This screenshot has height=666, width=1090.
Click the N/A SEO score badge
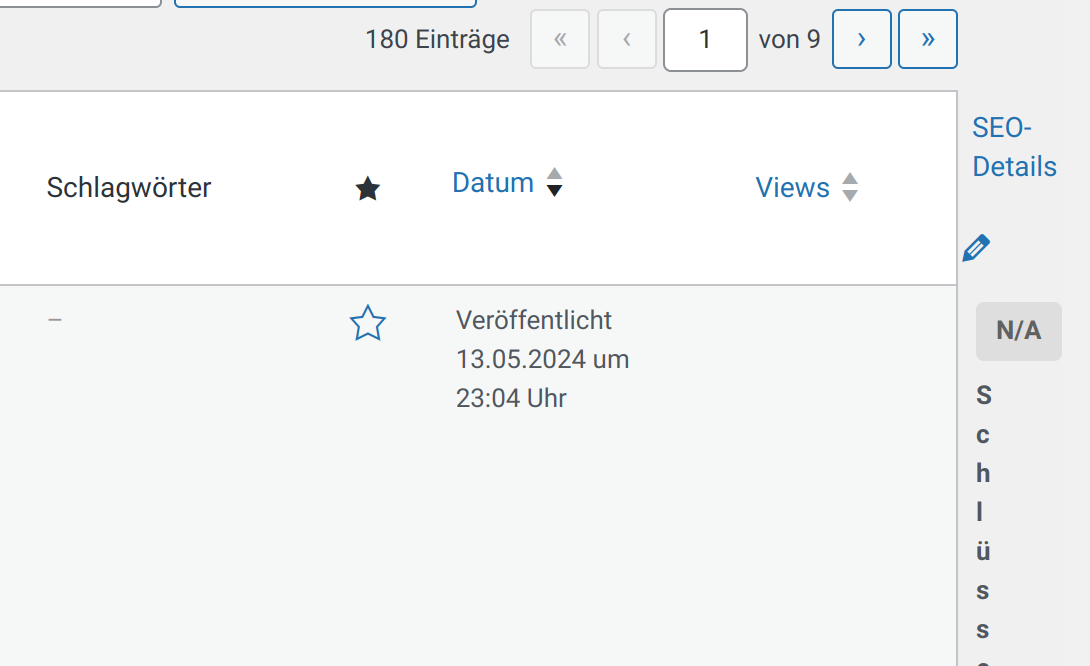(1018, 331)
